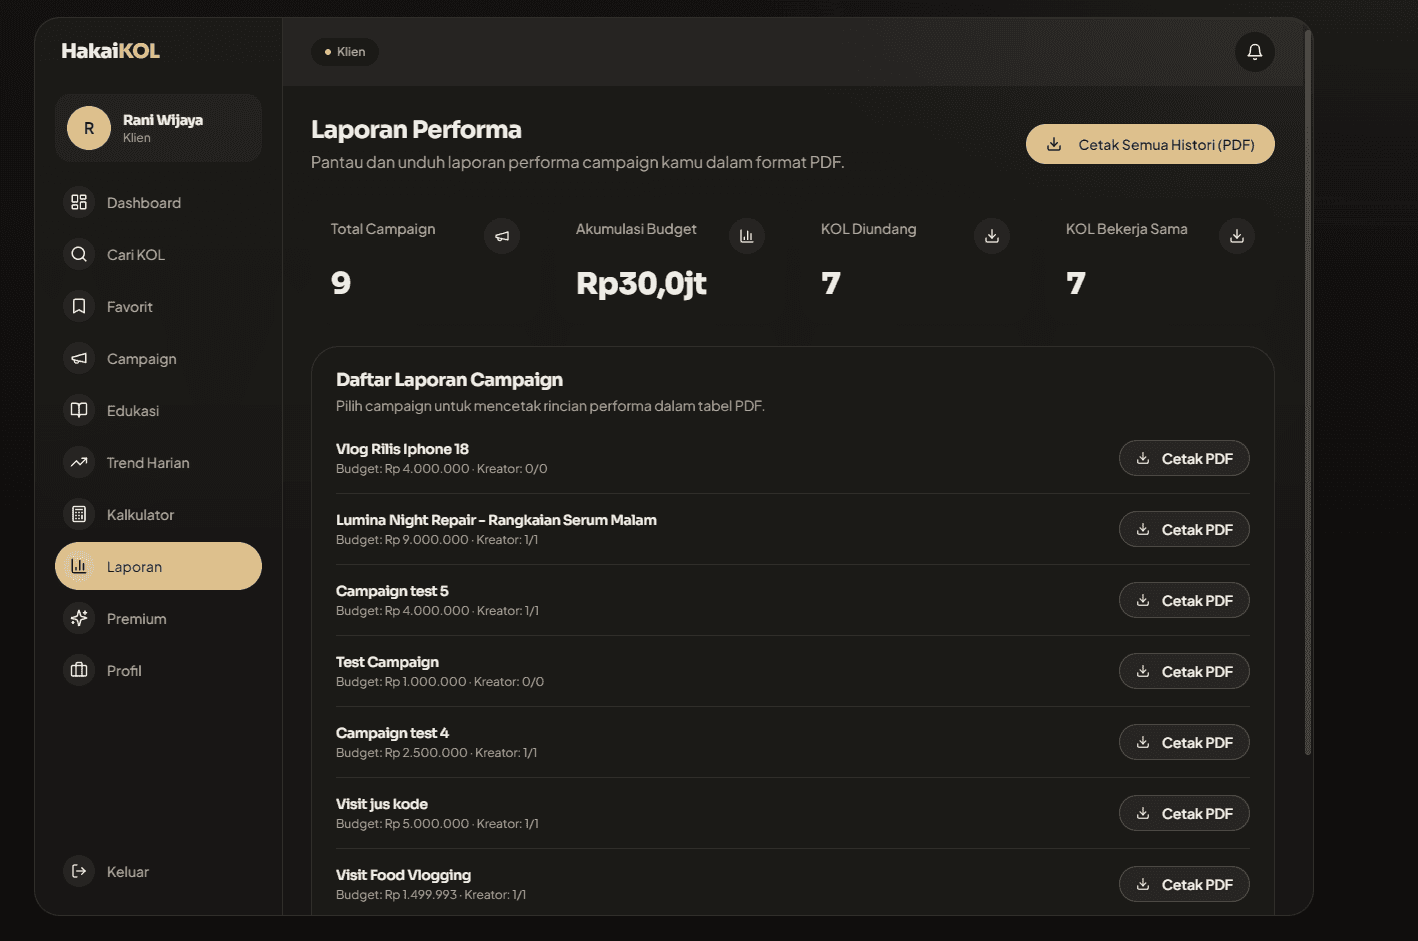Print PDF for Campaign test 4
The height and width of the screenshot is (941, 1418).
point(1184,742)
